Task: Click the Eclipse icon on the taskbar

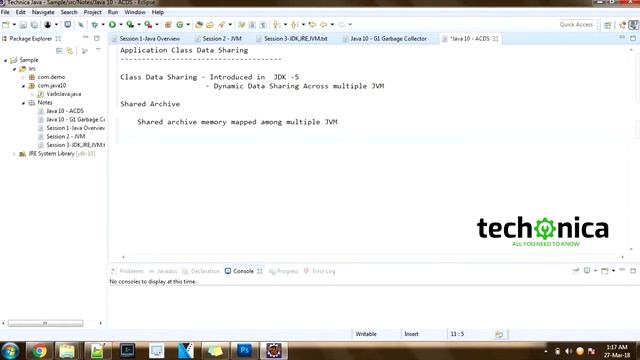Action: tap(273, 351)
